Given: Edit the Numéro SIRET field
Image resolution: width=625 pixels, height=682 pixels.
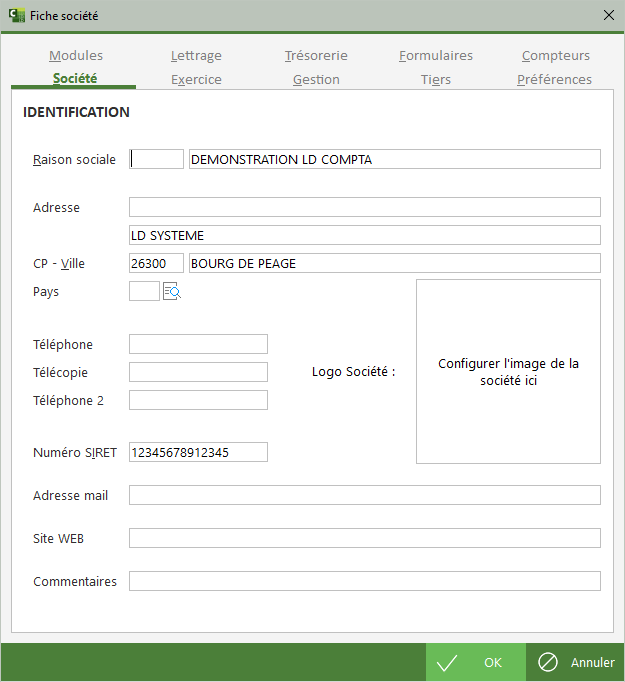Looking at the screenshot, I should click(x=198, y=452).
